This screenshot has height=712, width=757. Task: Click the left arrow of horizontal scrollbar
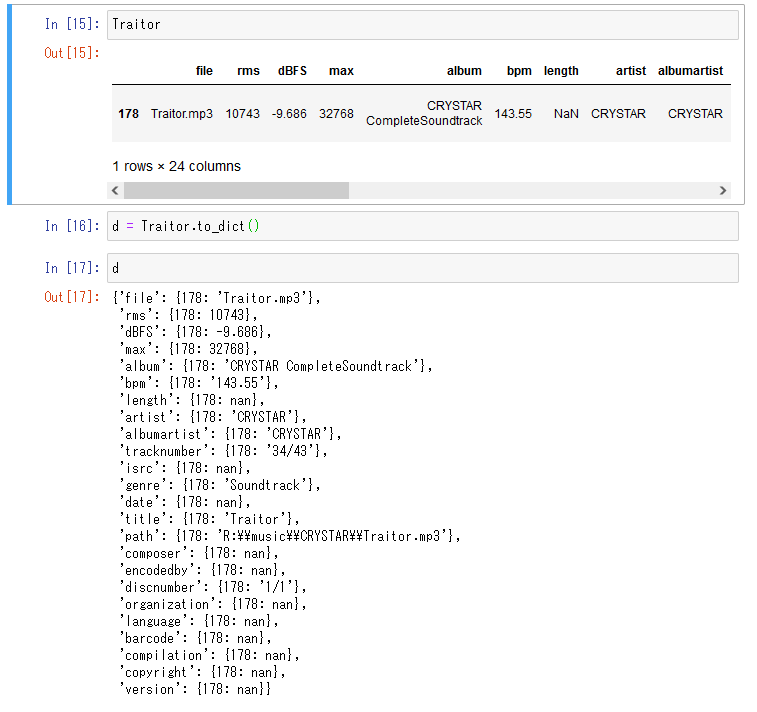(115, 190)
